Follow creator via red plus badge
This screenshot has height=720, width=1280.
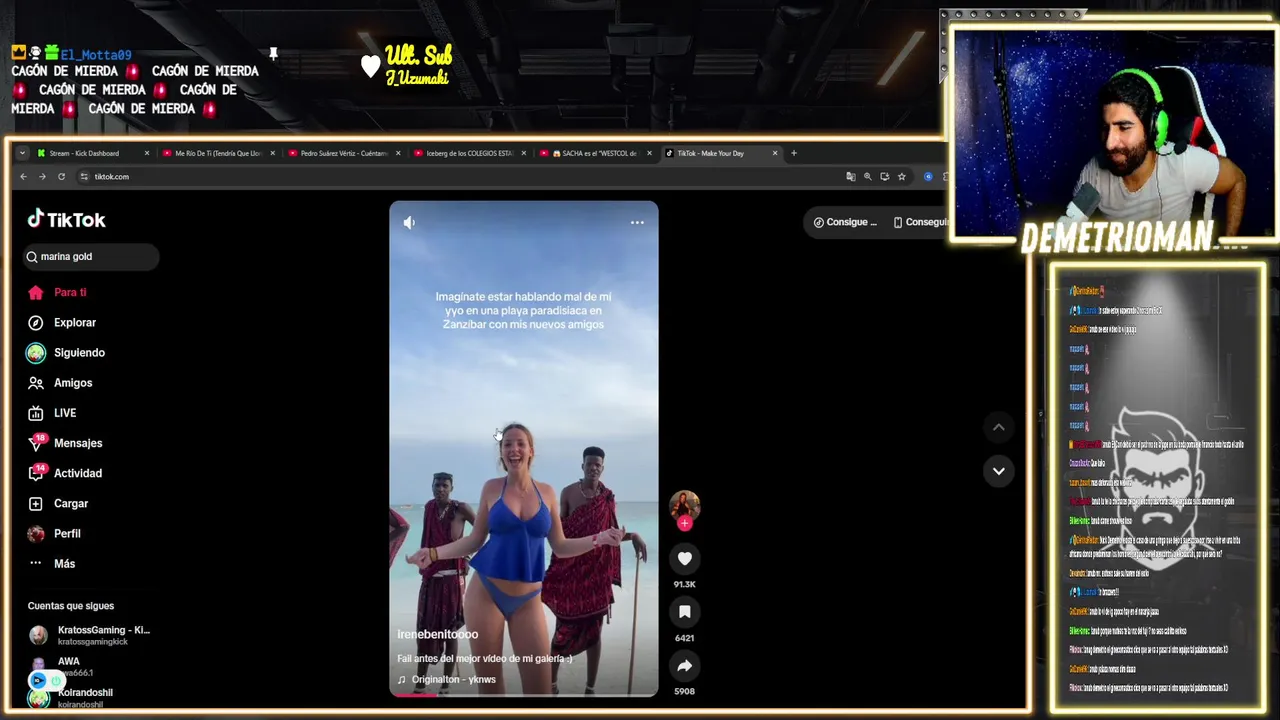(684, 523)
